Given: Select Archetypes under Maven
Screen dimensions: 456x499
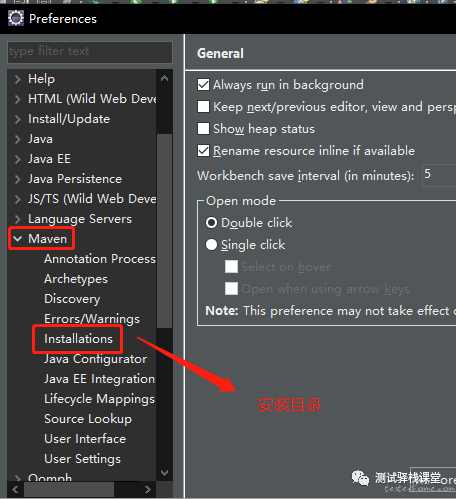Looking at the screenshot, I should tap(76, 279).
